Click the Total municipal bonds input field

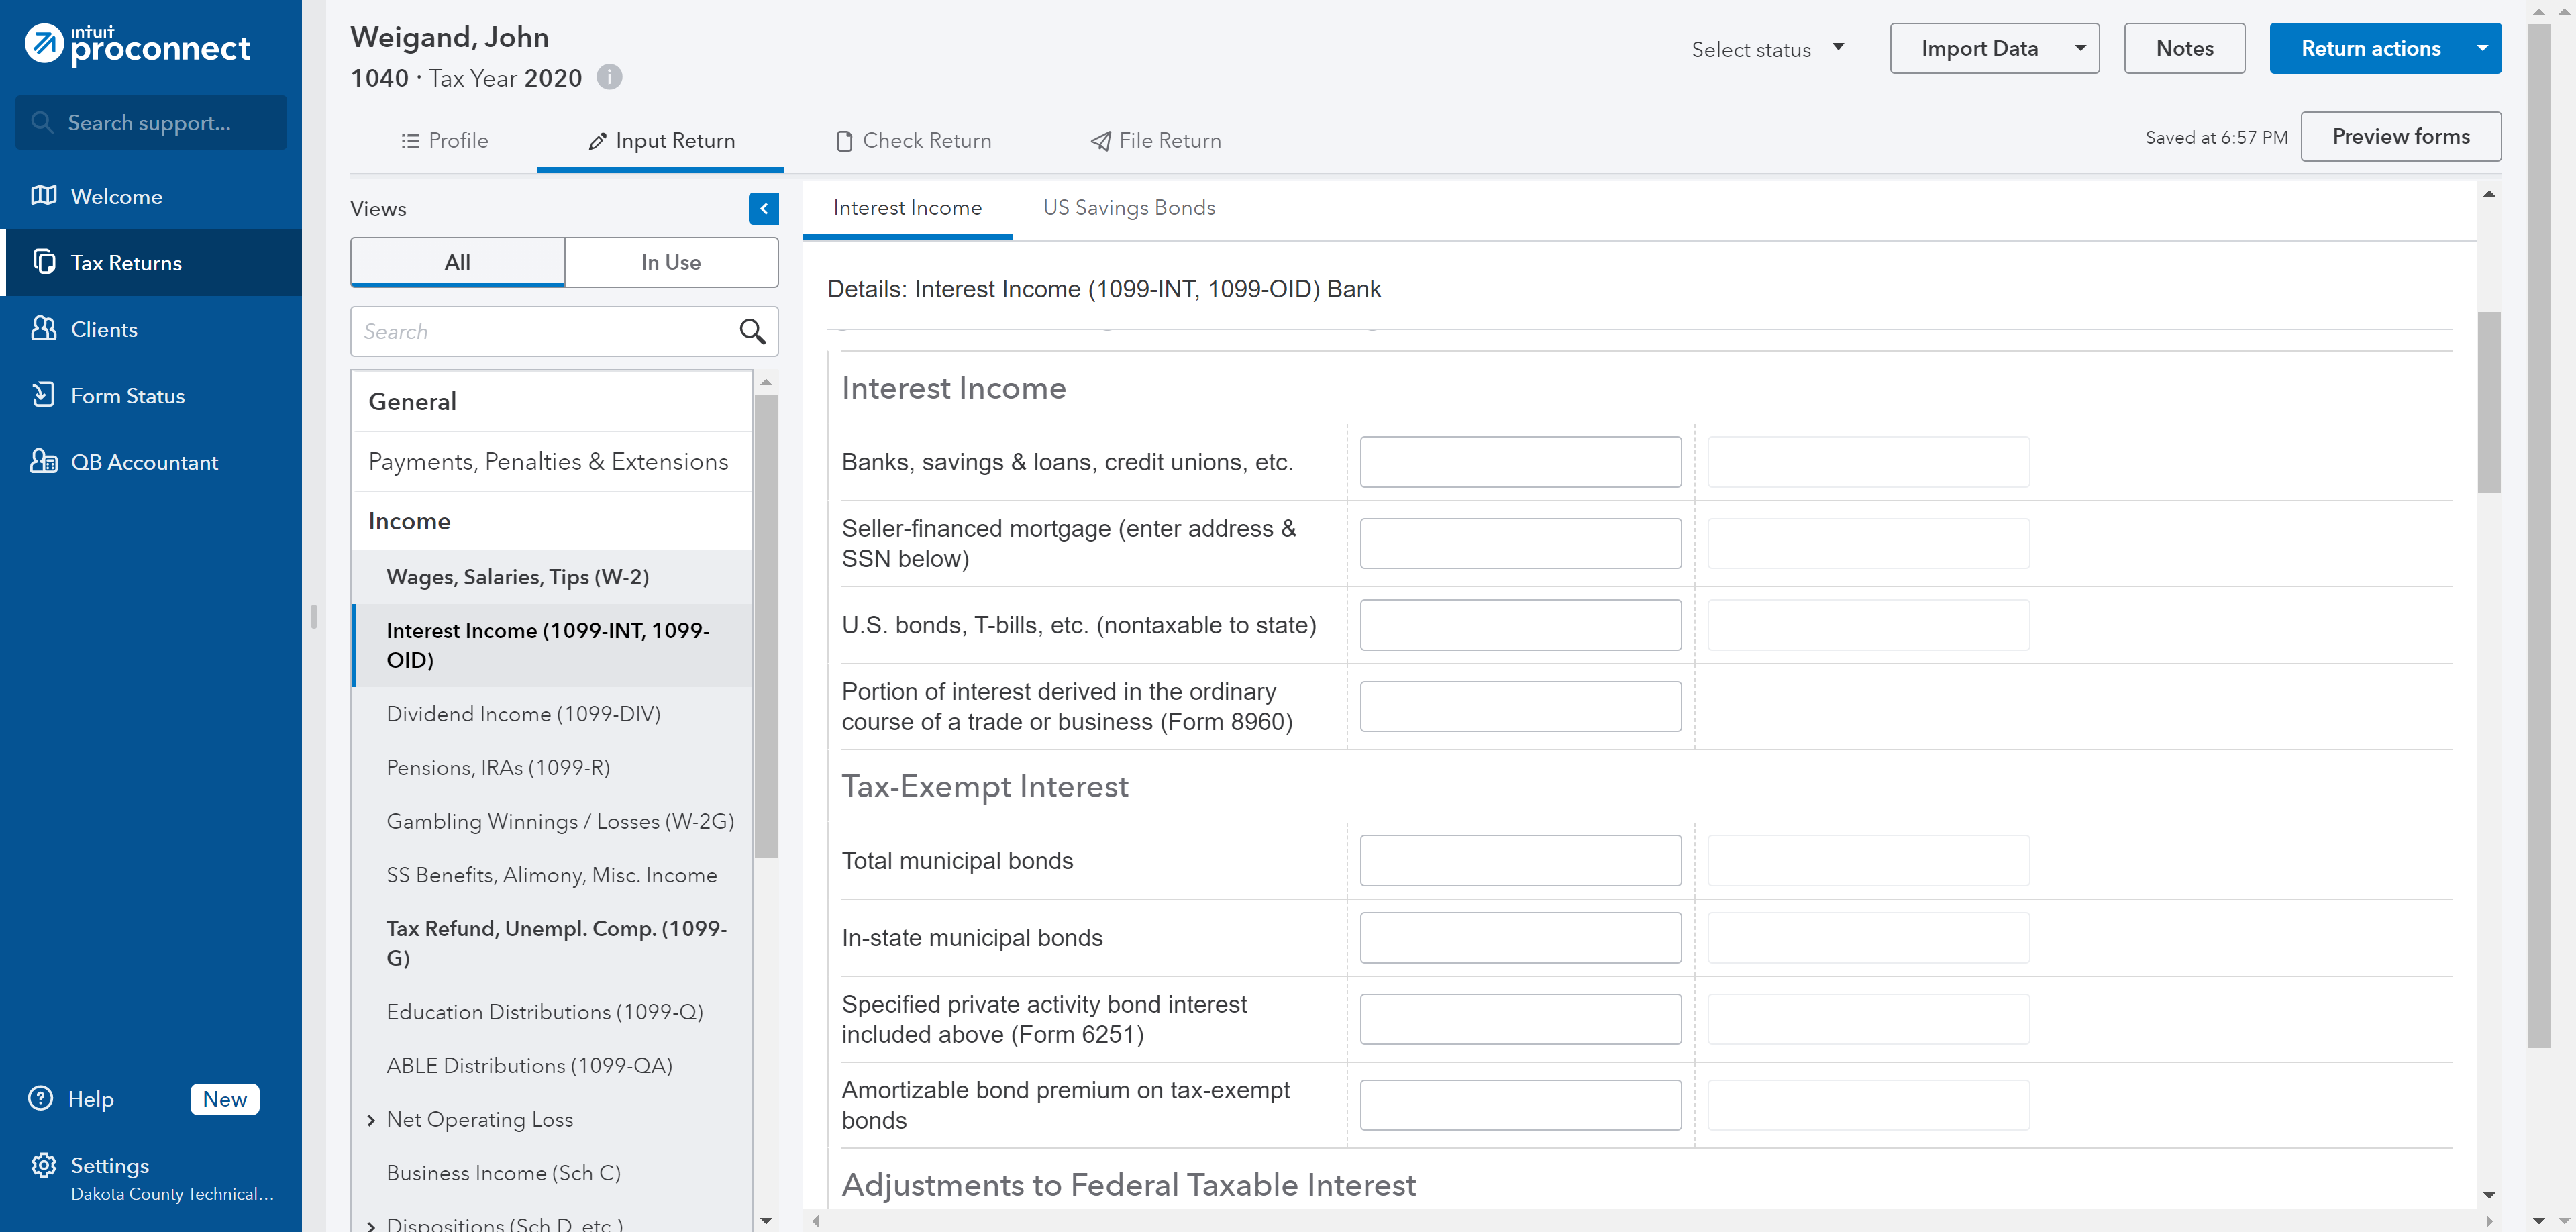[x=1519, y=861]
